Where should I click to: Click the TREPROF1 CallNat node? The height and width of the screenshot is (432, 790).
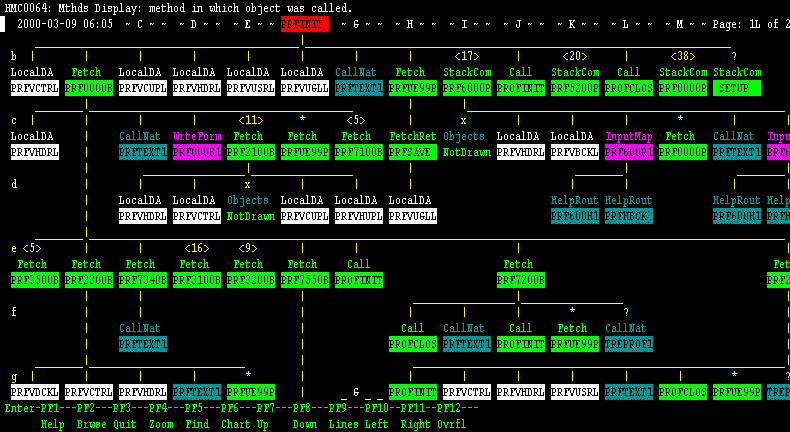629,344
